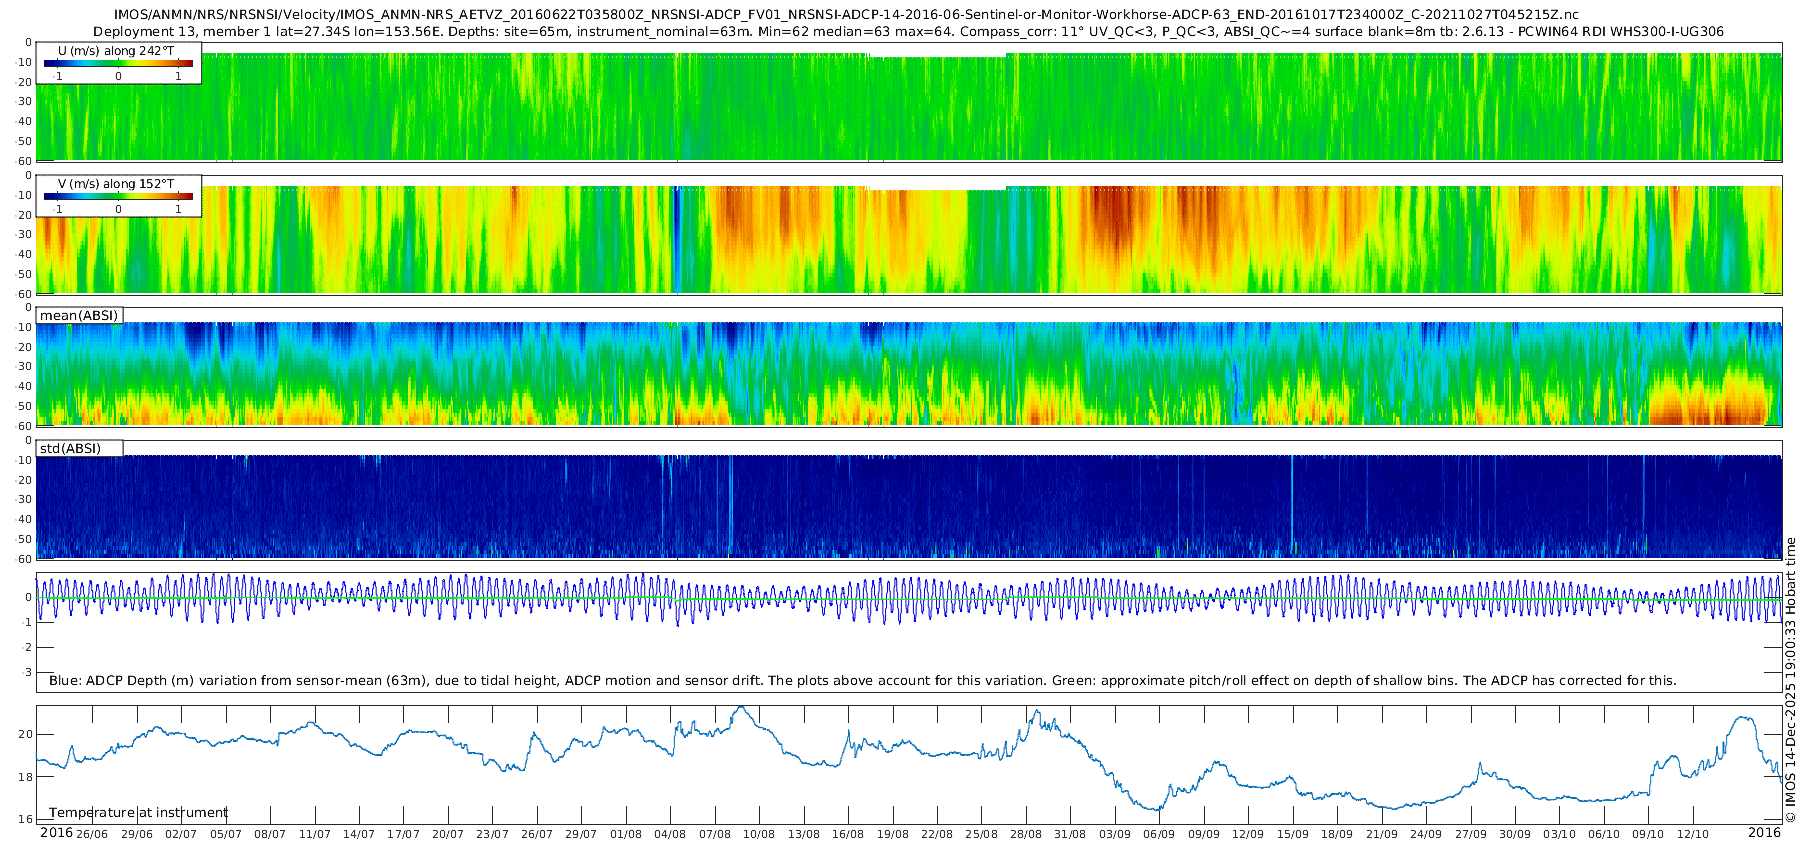1800x850 pixels.
Task: Click the 2016 year label at left
Action: click(x=56, y=832)
